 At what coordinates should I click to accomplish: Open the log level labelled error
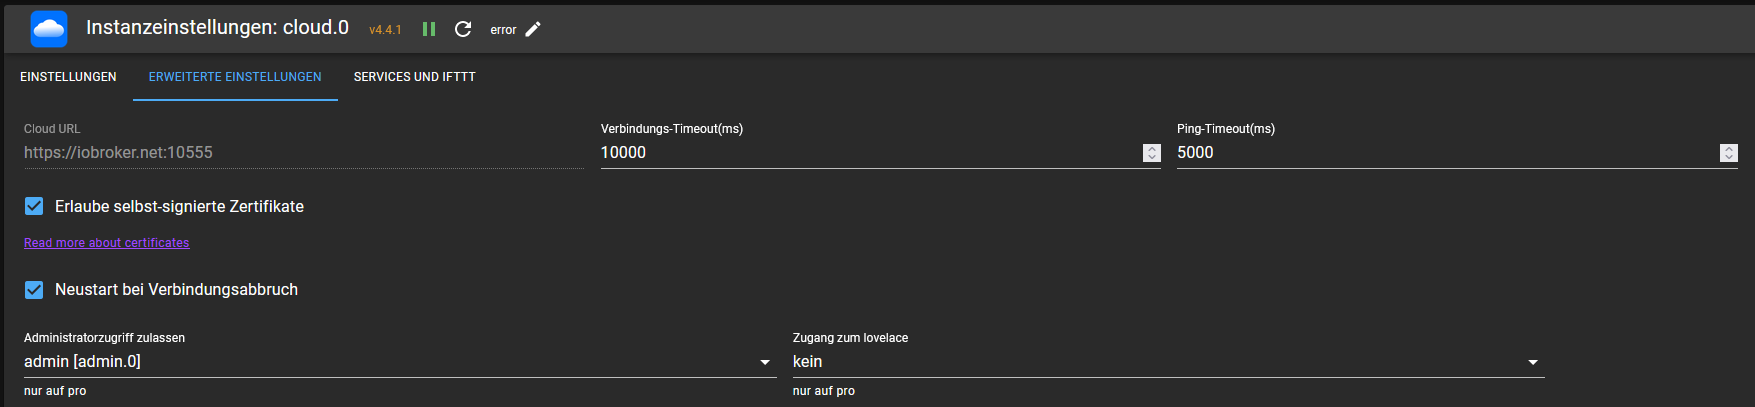(x=503, y=30)
